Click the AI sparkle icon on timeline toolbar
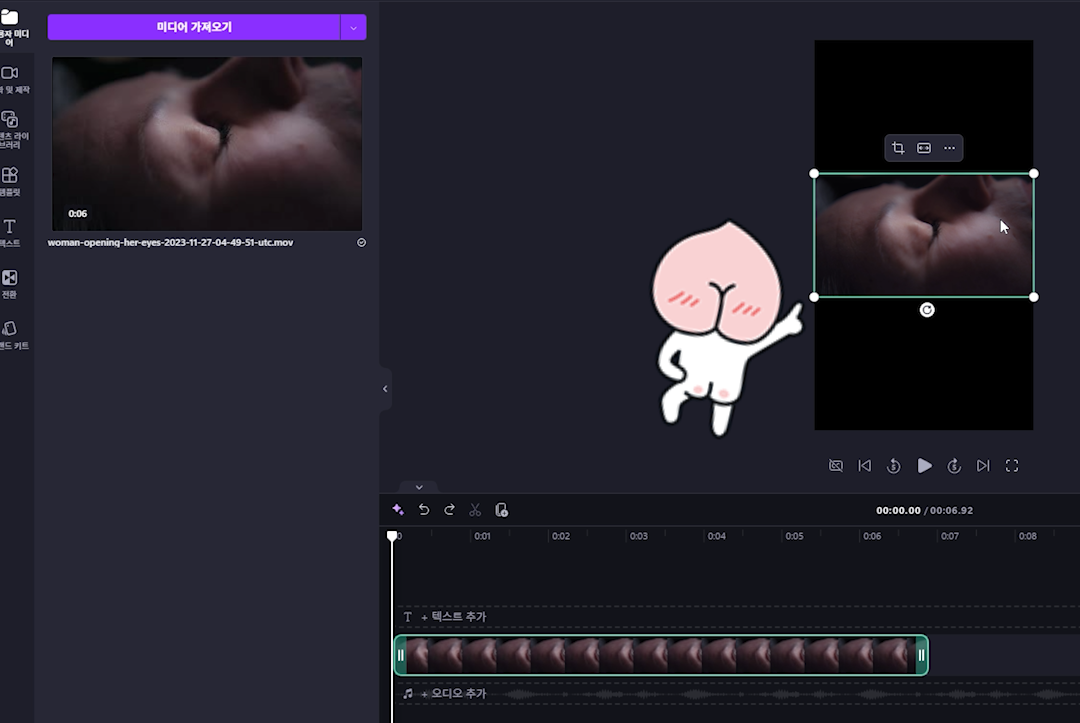Screen dimensions: 1080x723 (x=398, y=510)
